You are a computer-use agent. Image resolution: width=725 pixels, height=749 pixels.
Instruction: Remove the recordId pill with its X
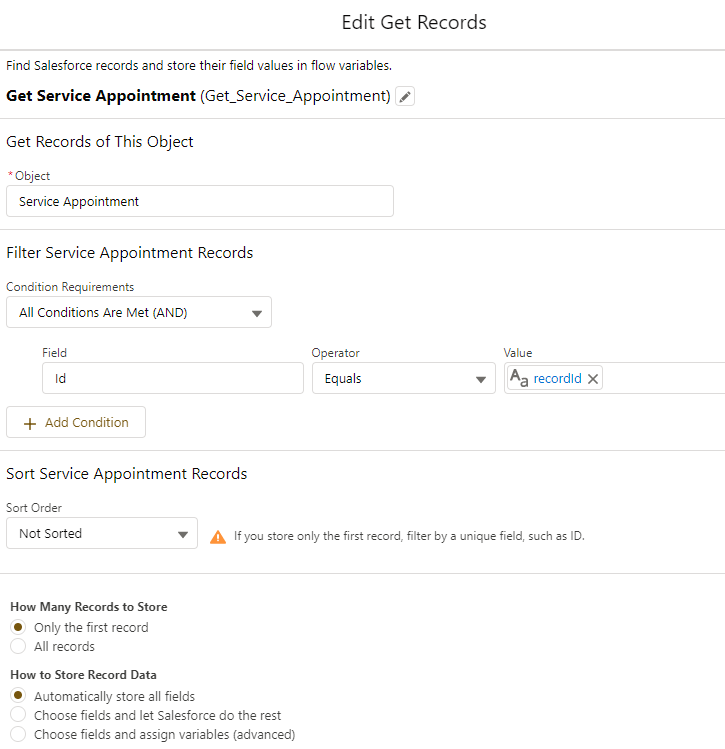pyautogui.click(x=593, y=378)
